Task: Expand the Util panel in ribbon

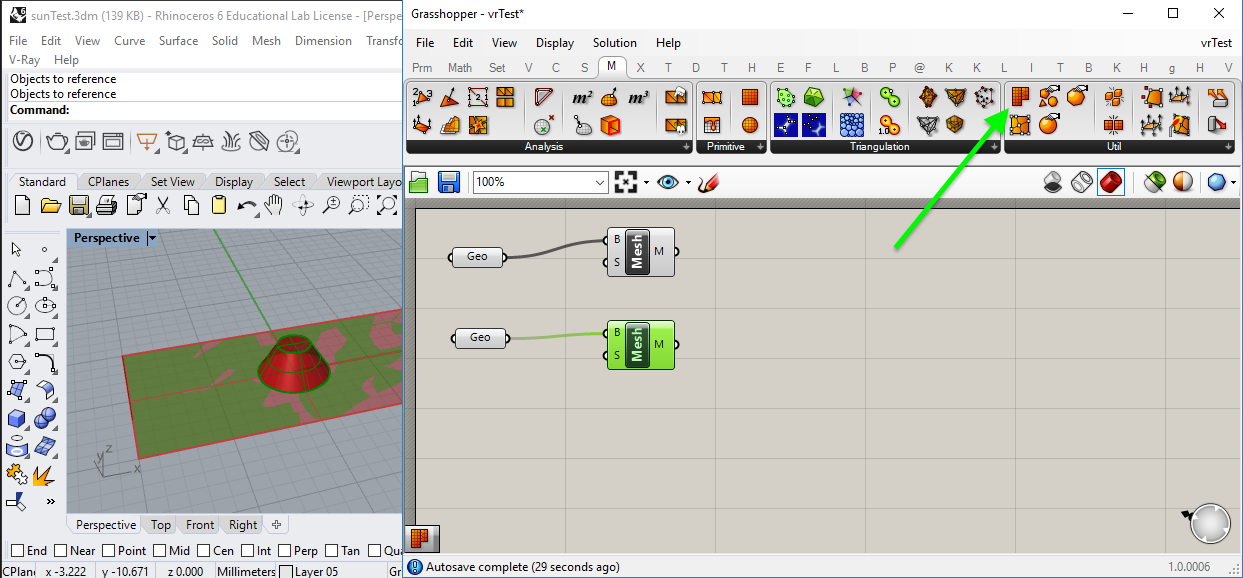Action: (1229, 147)
